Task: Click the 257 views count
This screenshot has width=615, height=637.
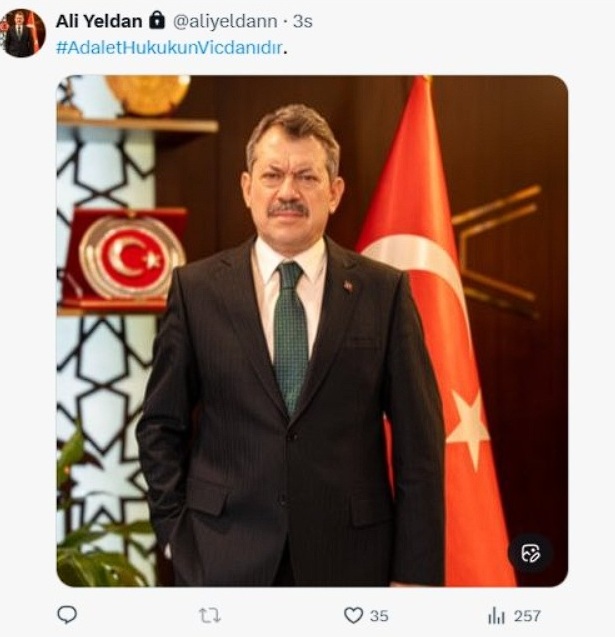Action: [x=527, y=616]
